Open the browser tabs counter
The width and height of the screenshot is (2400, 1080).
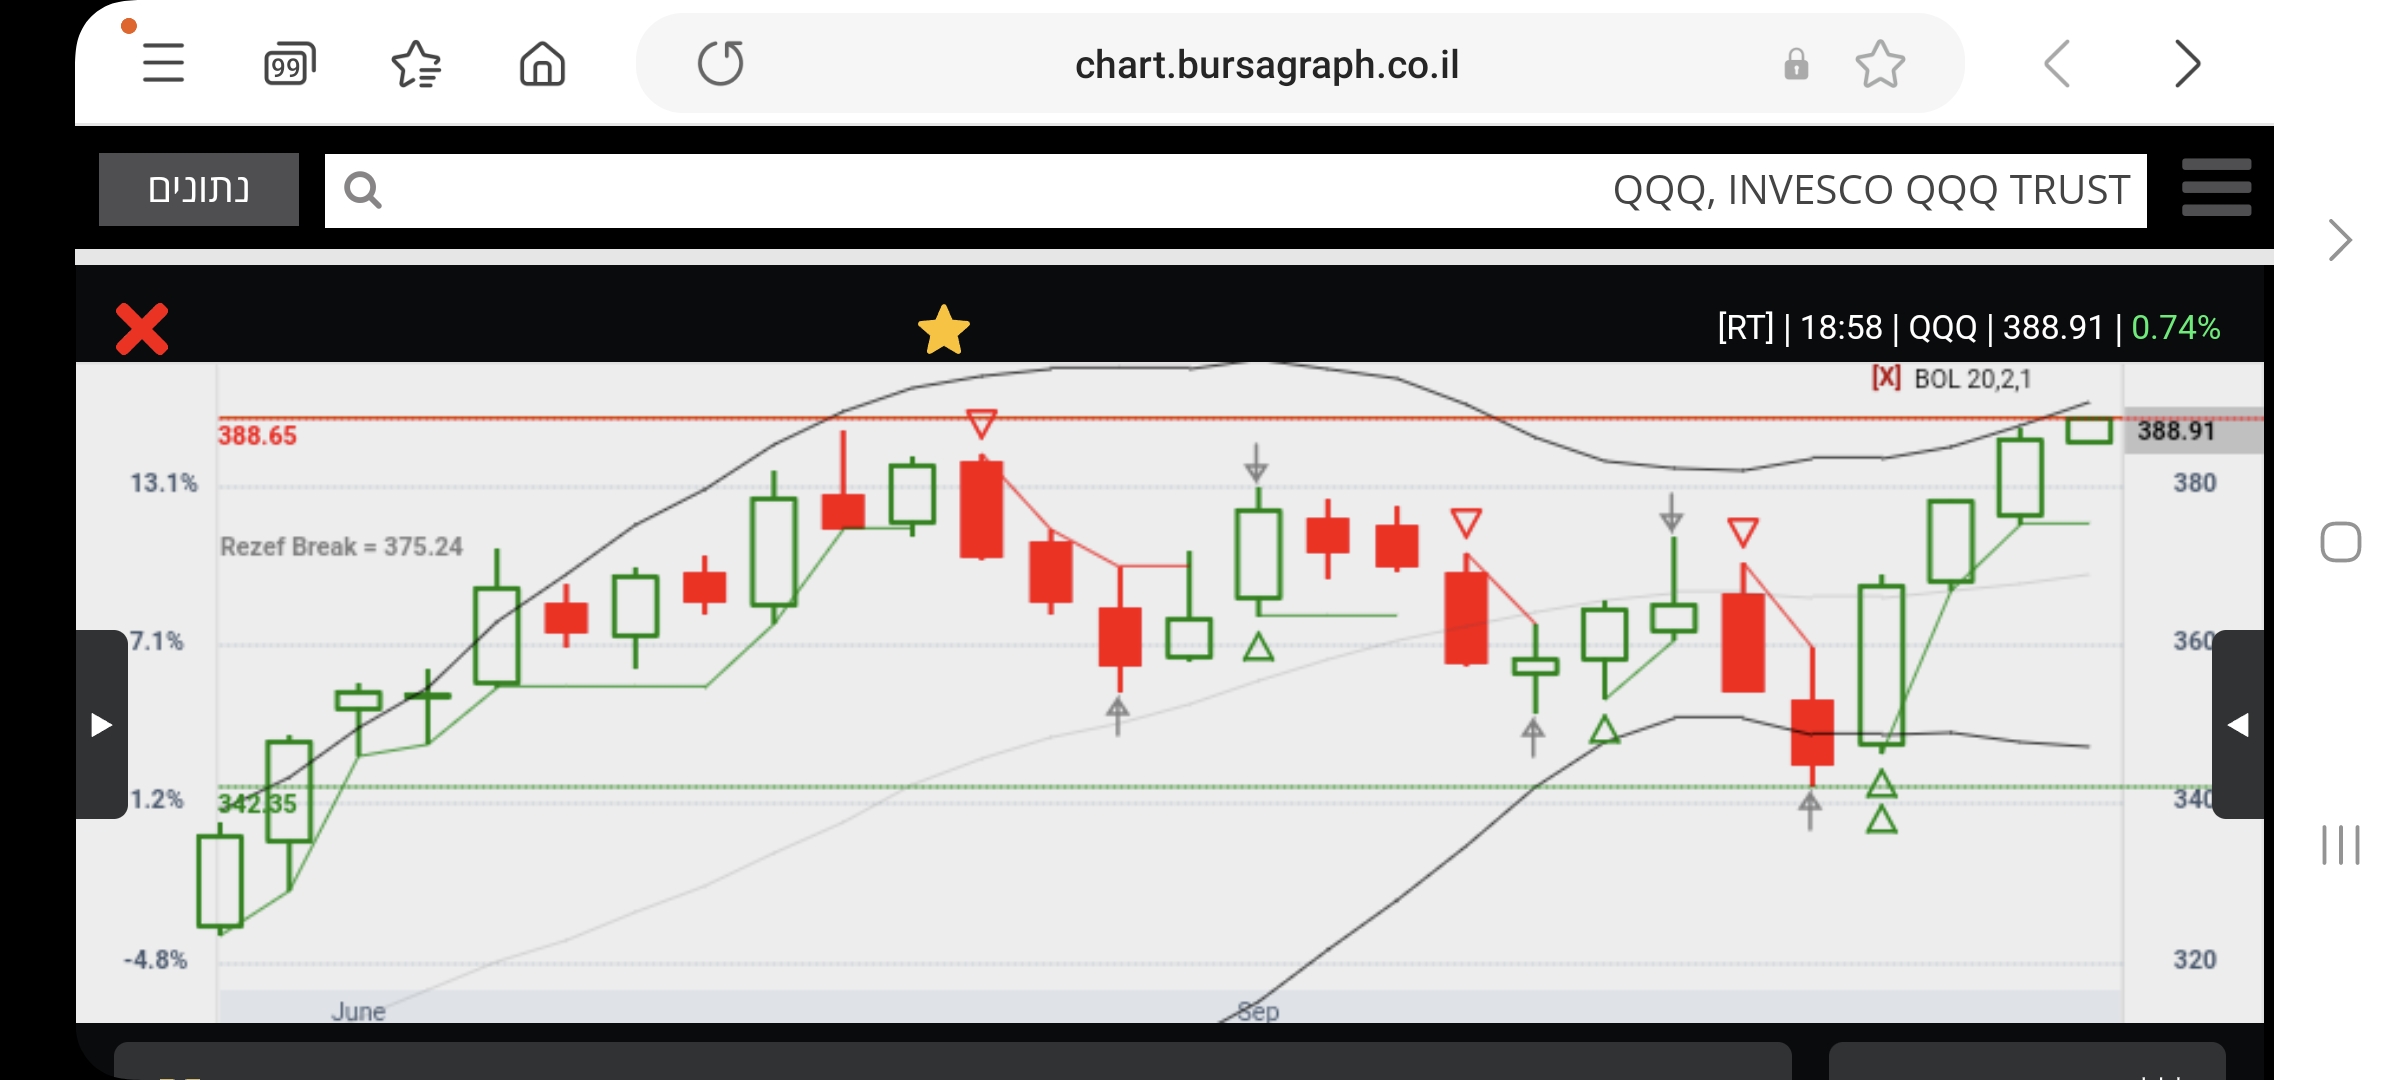(x=289, y=65)
